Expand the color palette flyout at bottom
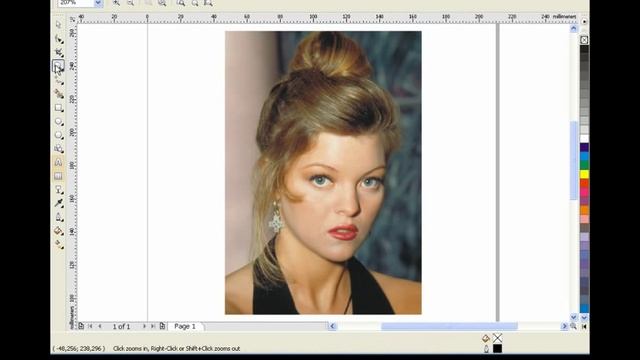640x360 pixels. click(584, 326)
